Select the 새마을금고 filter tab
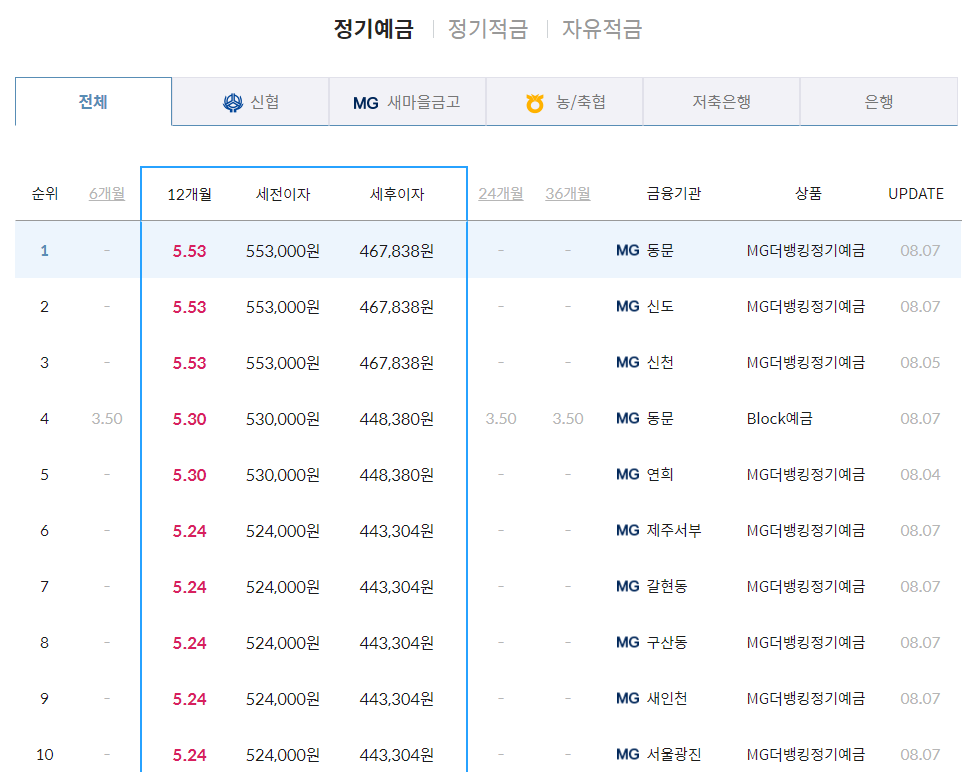The image size is (968, 772). 407,102
